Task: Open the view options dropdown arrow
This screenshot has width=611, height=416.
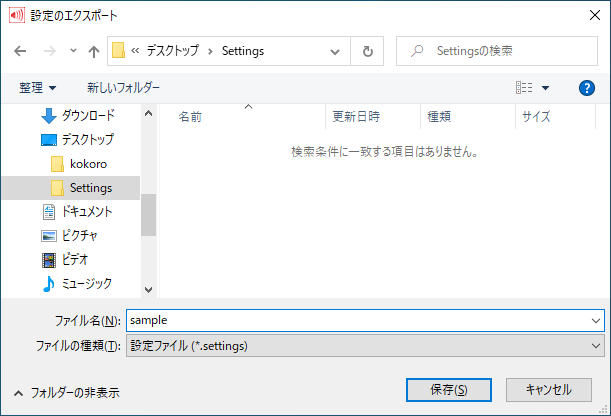Action: (546, 88)
